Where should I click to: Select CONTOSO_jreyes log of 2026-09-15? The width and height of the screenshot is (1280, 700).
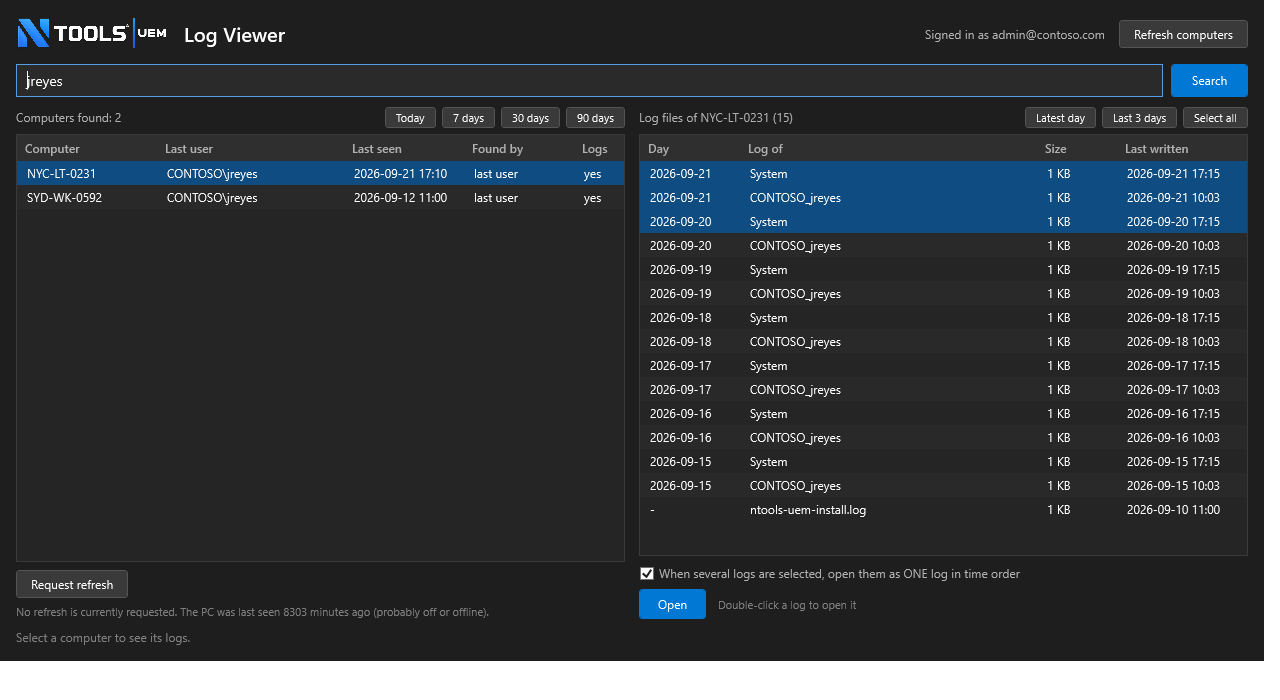point(943,486)
